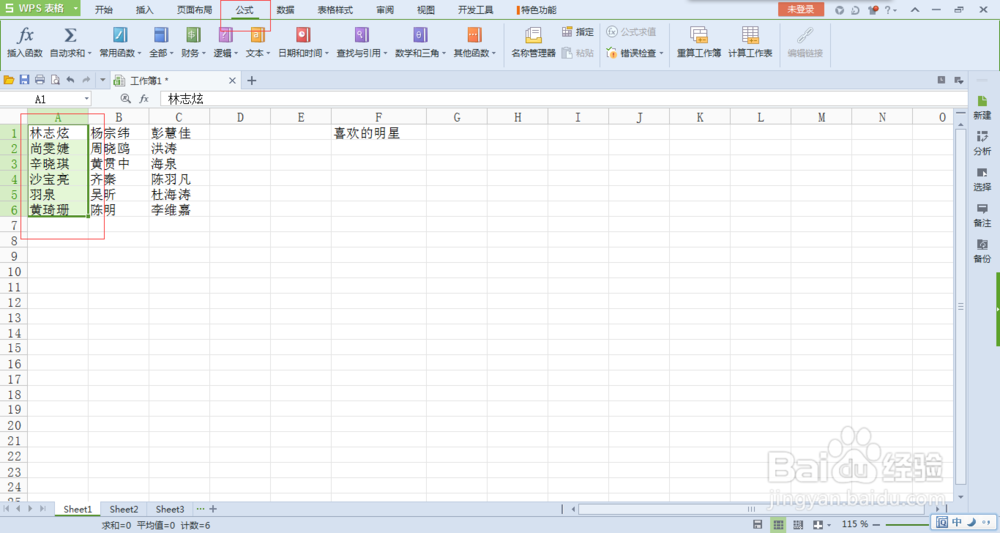
Task: Select column F header
Action: [x=379, y=117]
